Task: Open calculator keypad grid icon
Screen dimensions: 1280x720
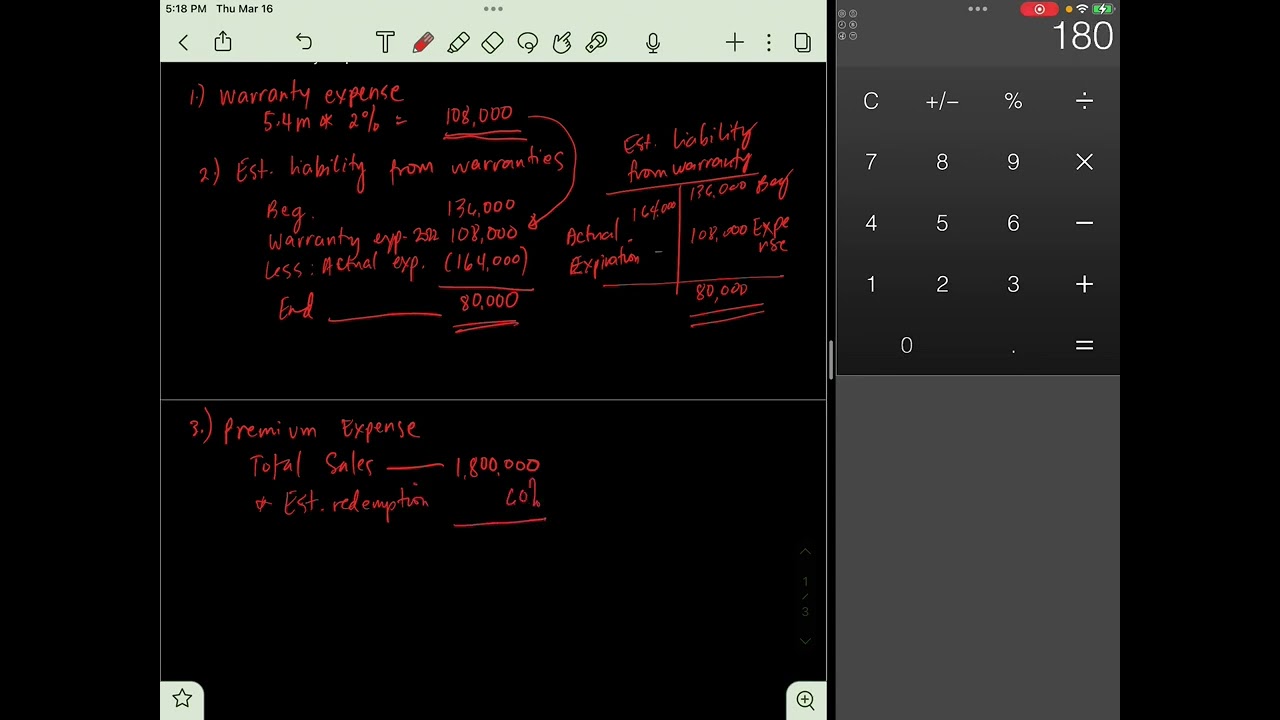Action: [847, 25]
